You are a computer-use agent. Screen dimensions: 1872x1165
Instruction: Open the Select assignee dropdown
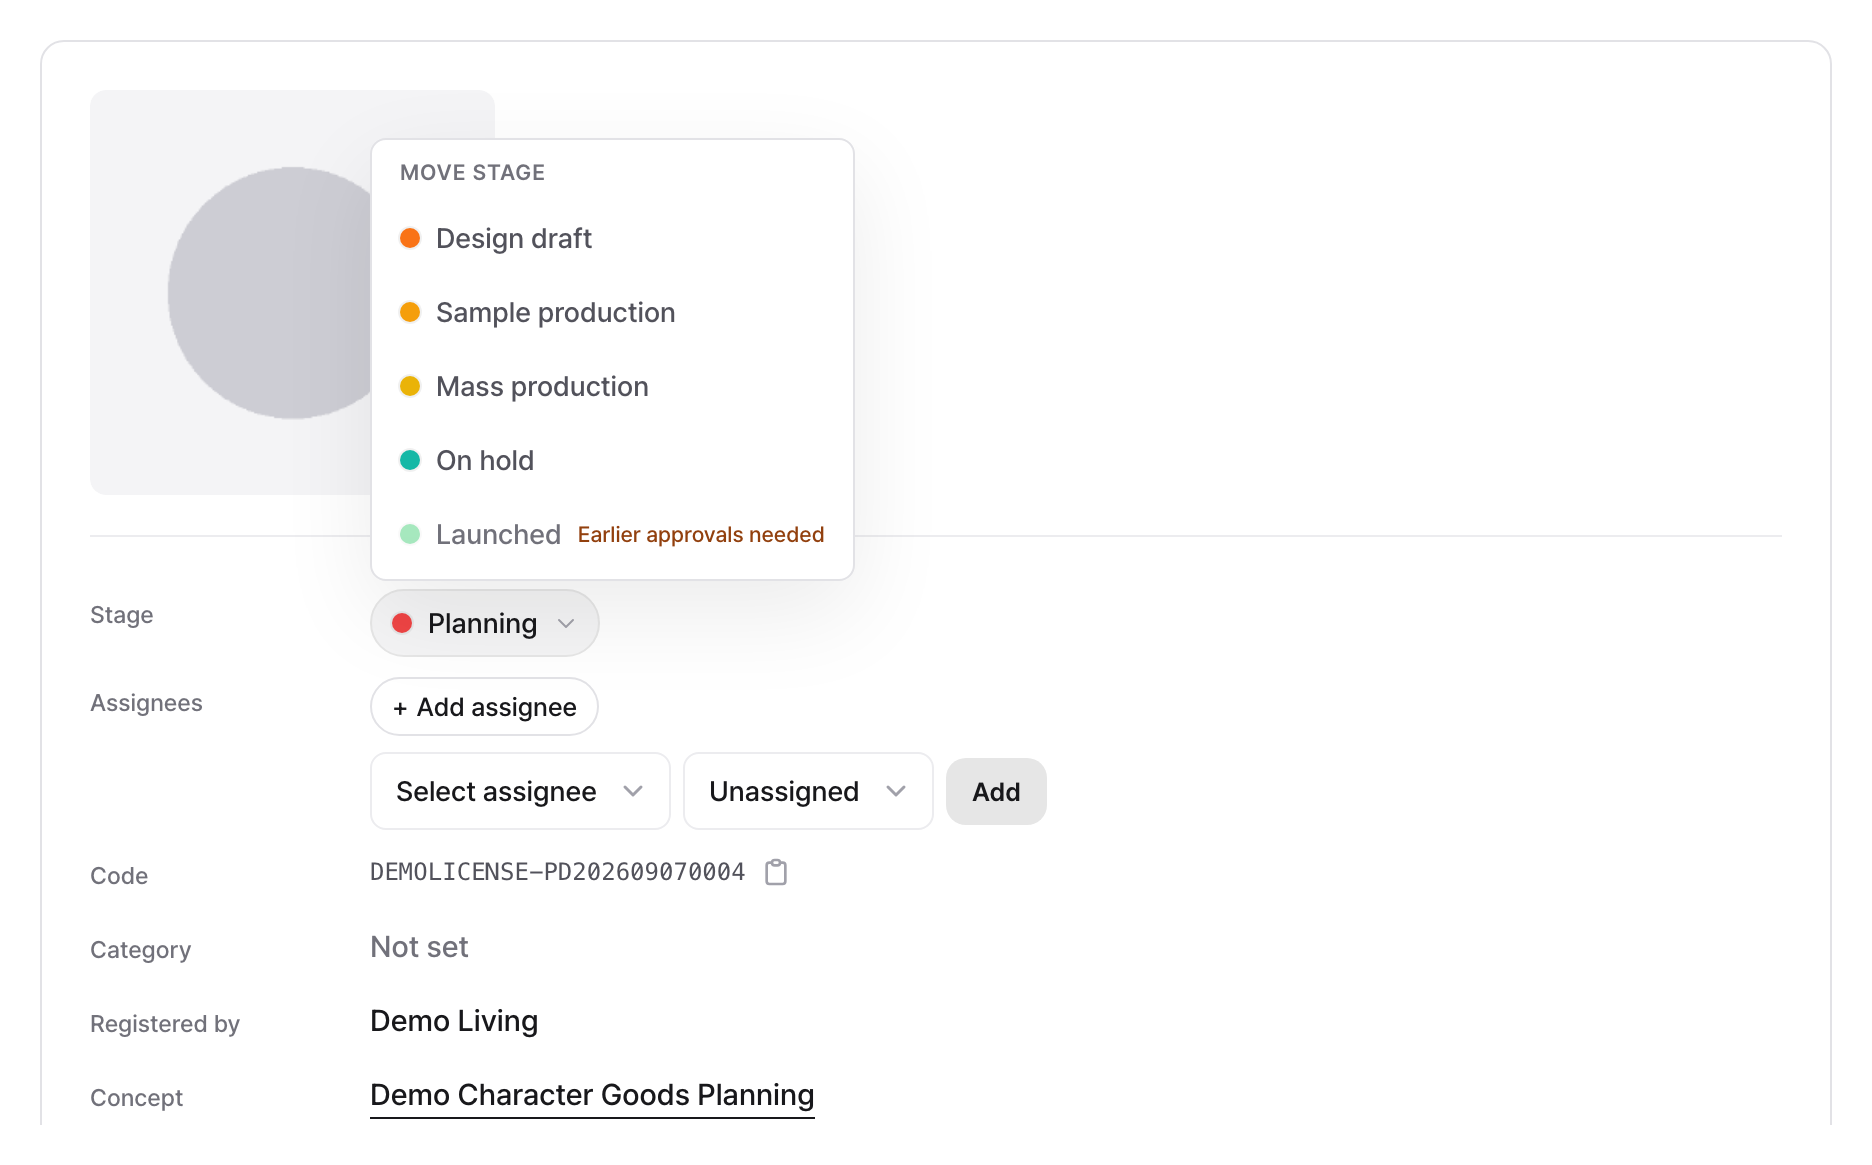click(520, 791)
